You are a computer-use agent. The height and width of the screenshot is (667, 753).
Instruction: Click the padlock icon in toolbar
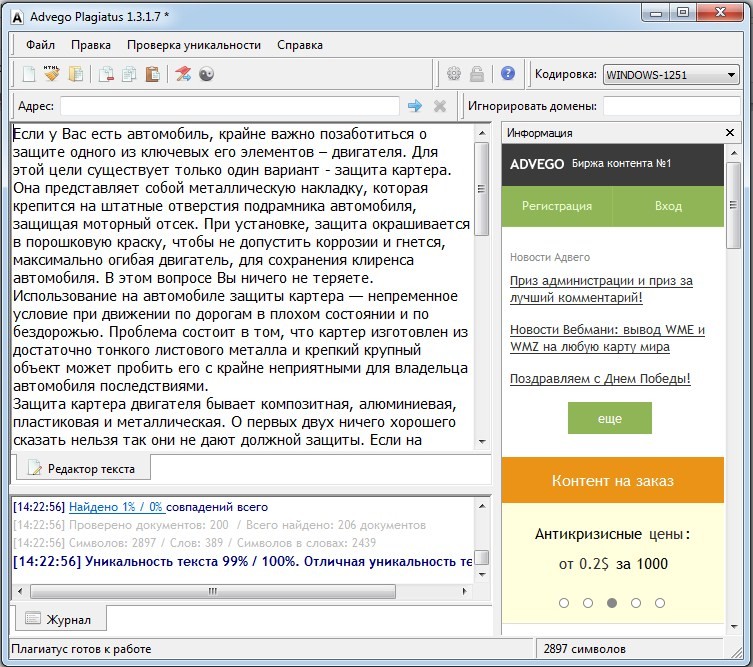[x=477, y=73]
